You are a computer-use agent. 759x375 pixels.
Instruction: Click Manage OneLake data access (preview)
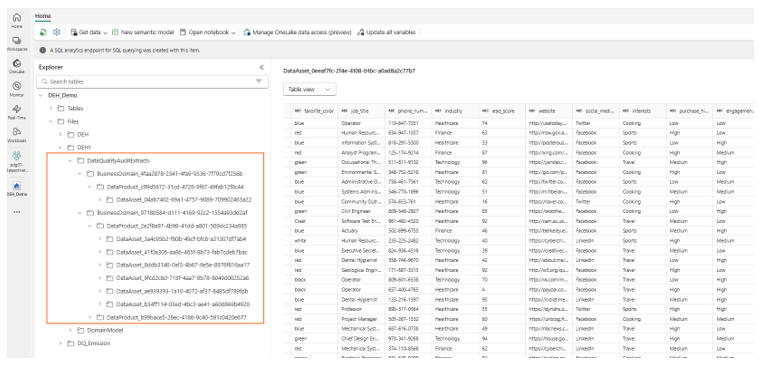coord(297,32)
